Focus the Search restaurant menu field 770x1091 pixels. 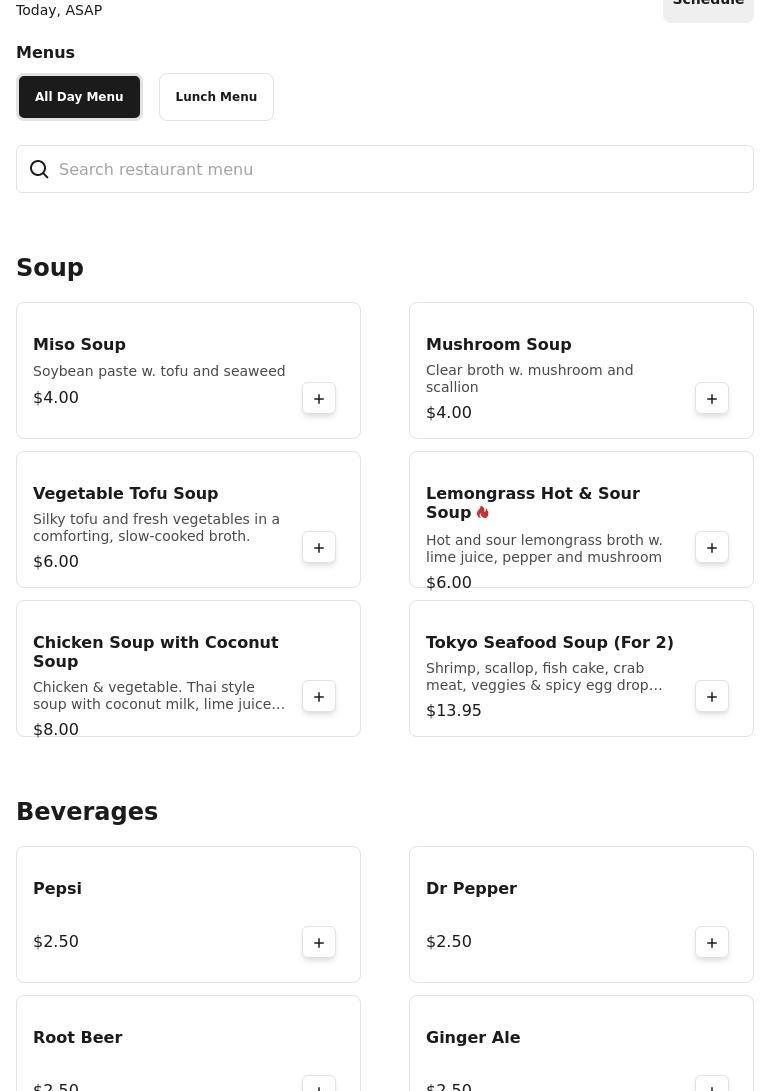coord(400,170)
